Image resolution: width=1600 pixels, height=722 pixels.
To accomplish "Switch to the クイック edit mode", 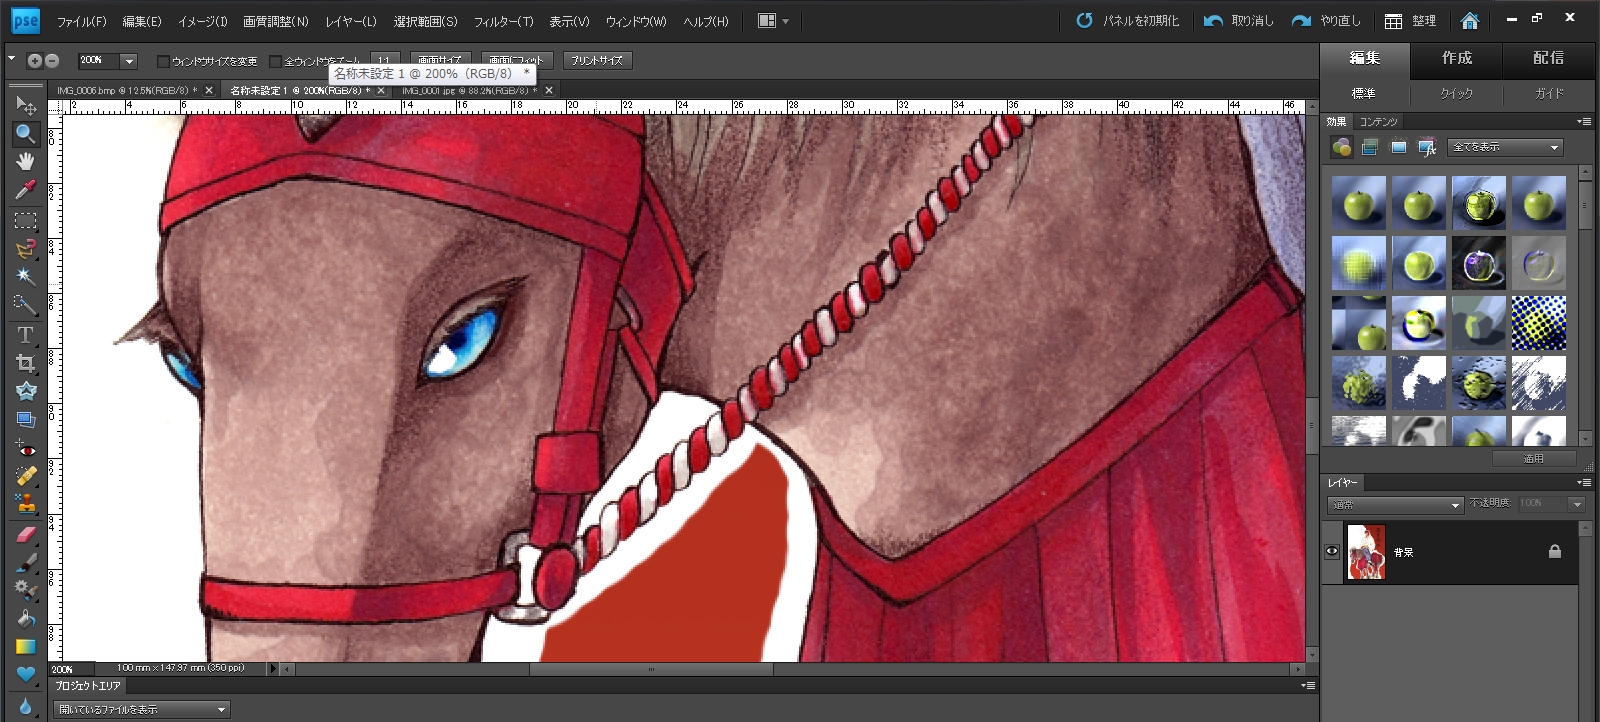I will coord(1456,93).
